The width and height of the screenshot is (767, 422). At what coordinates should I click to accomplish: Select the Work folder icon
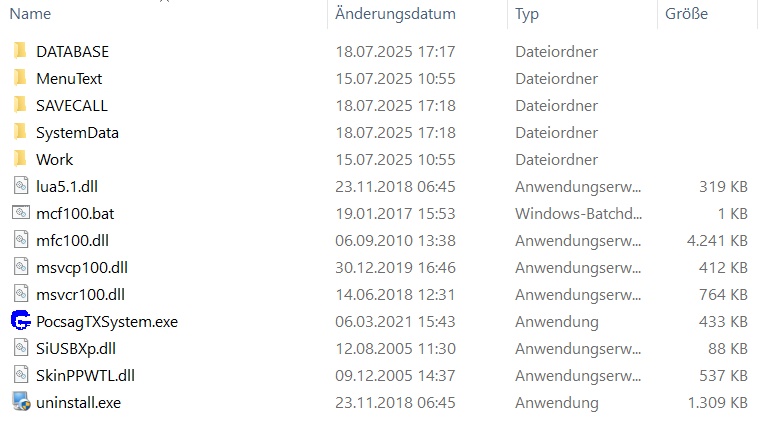coord(21,159)
